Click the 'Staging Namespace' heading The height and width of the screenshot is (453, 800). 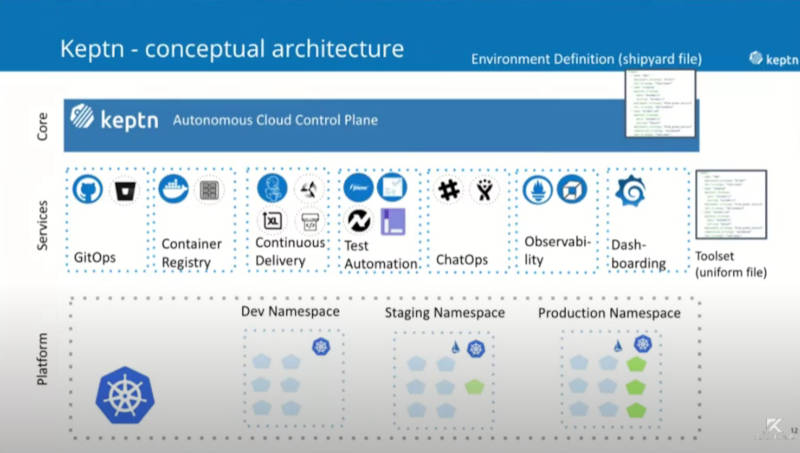click(445, 313)
